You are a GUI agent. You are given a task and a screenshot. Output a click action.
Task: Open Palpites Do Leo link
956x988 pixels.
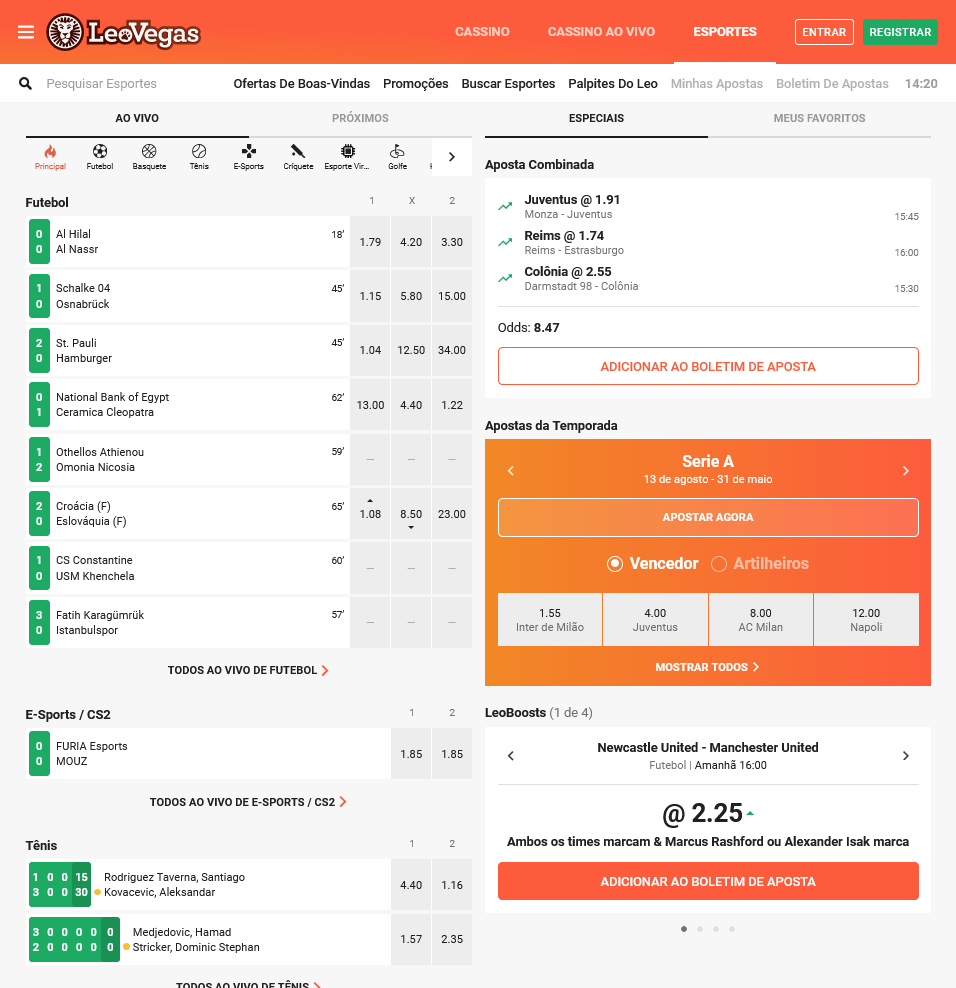pos(613,83)
